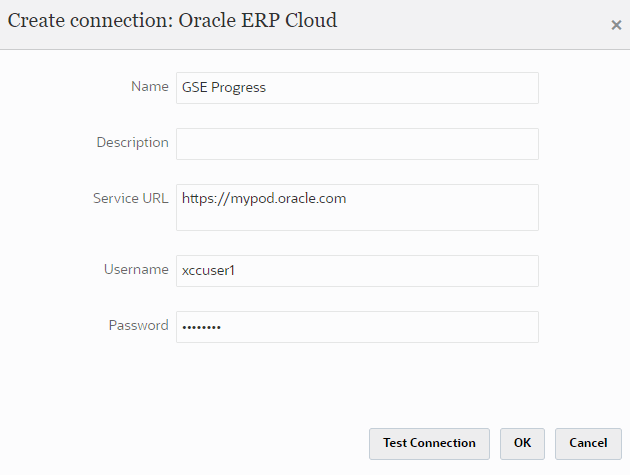Click into the Password field
The height and width of the screenshot is (475, 630).
tap(357, 327)
